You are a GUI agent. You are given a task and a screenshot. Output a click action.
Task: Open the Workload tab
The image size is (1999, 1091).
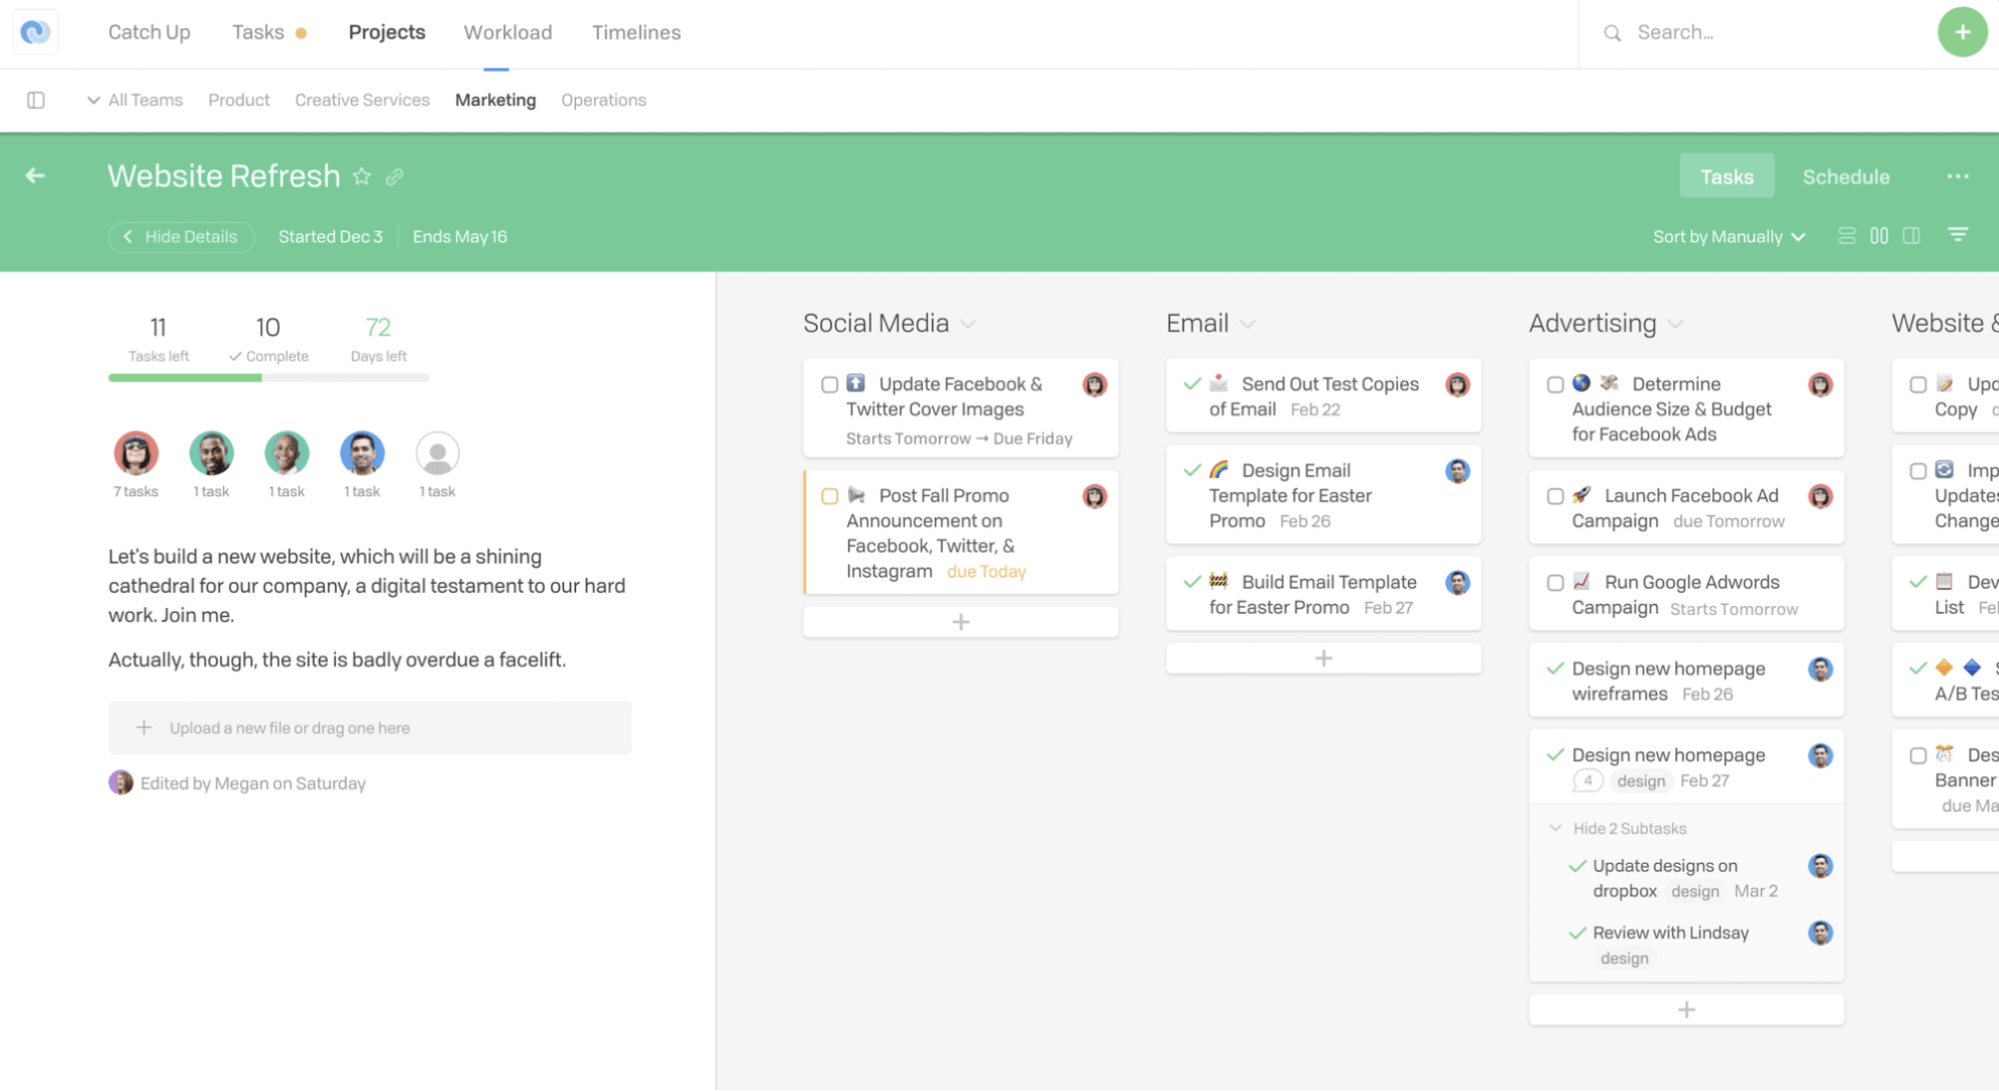coord(507,32)
